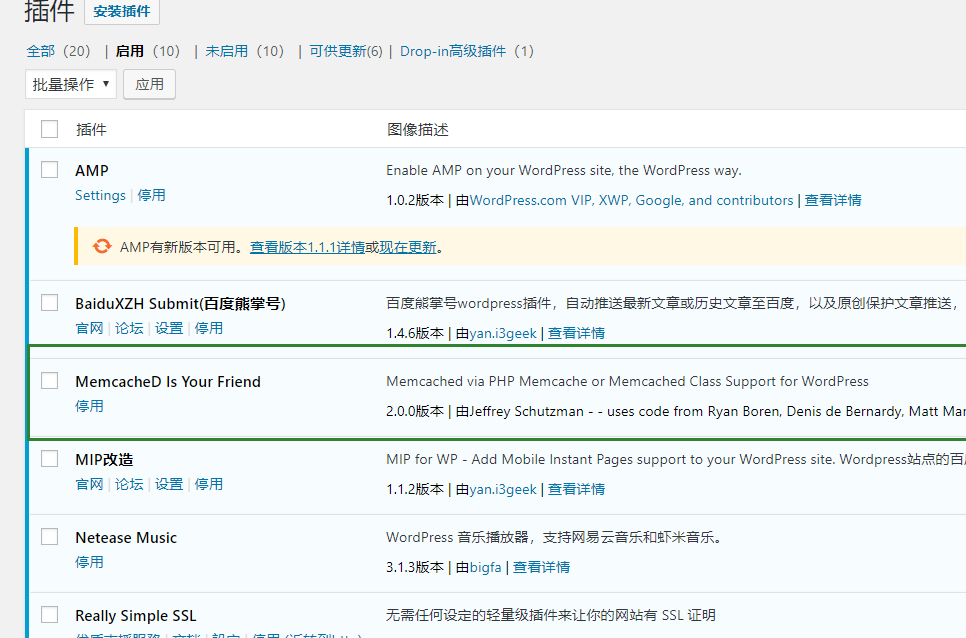This screenshot has width=966, height=638.
Task: Open MIP改造 论坛 link
Action: 129,484
